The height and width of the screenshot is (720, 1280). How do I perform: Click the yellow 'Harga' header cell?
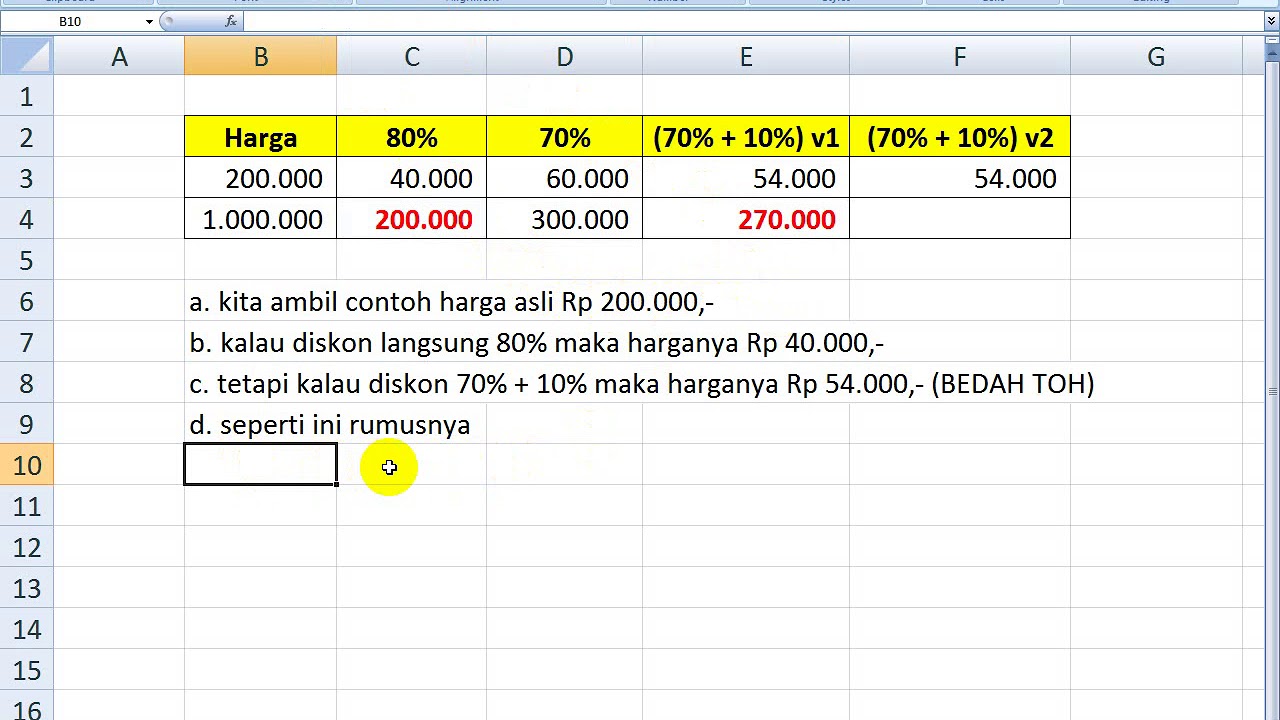pos(260,137)
